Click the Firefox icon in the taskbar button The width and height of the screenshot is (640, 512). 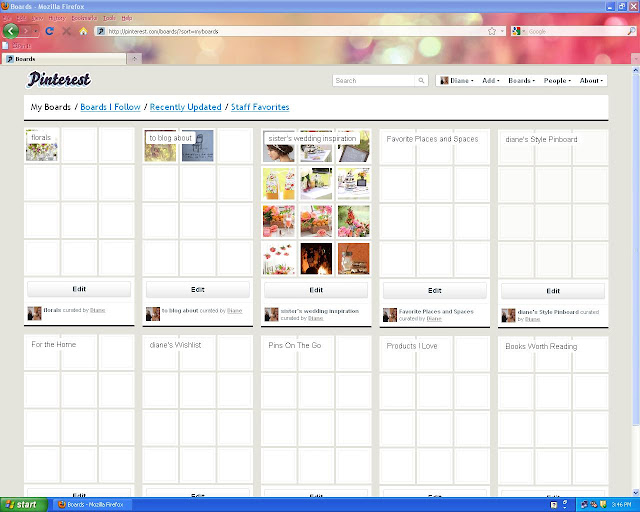coord(62,505)
